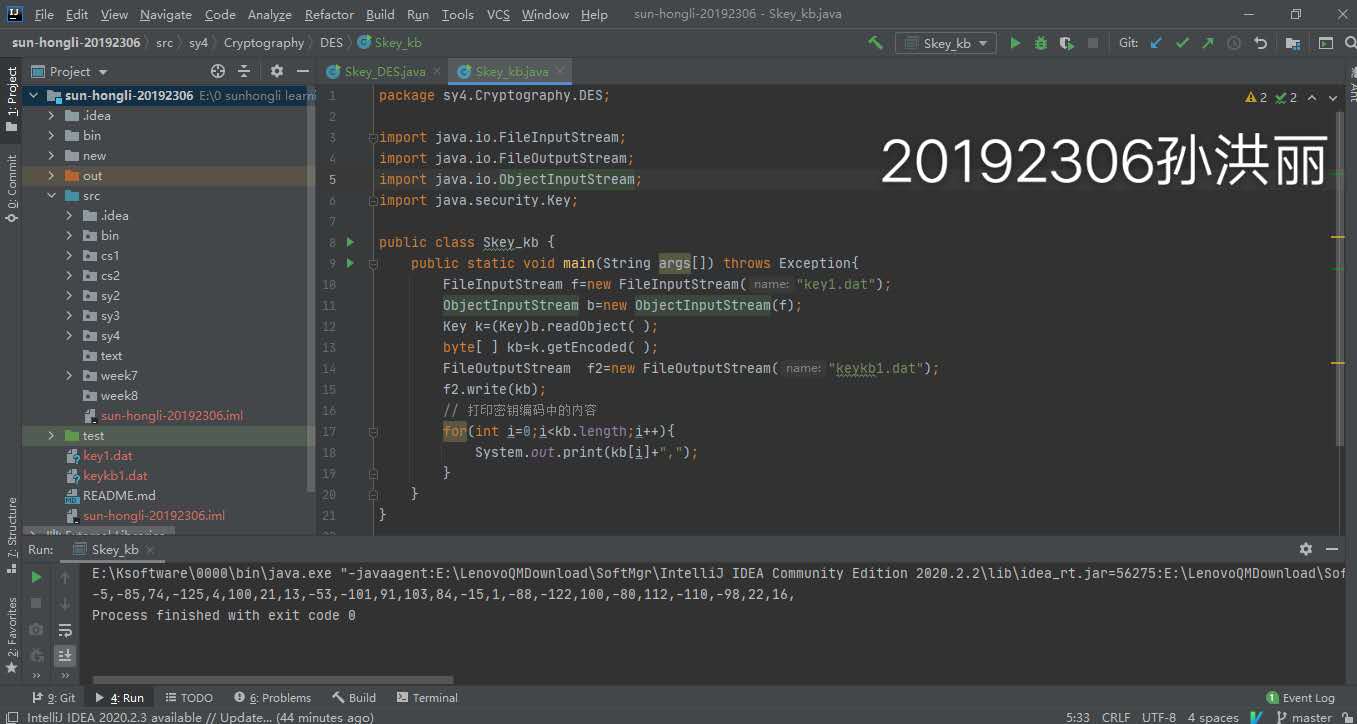Viewport: 1357px width, 724px height.
Task: Open the Problems tool window
Action: (273, 698)
